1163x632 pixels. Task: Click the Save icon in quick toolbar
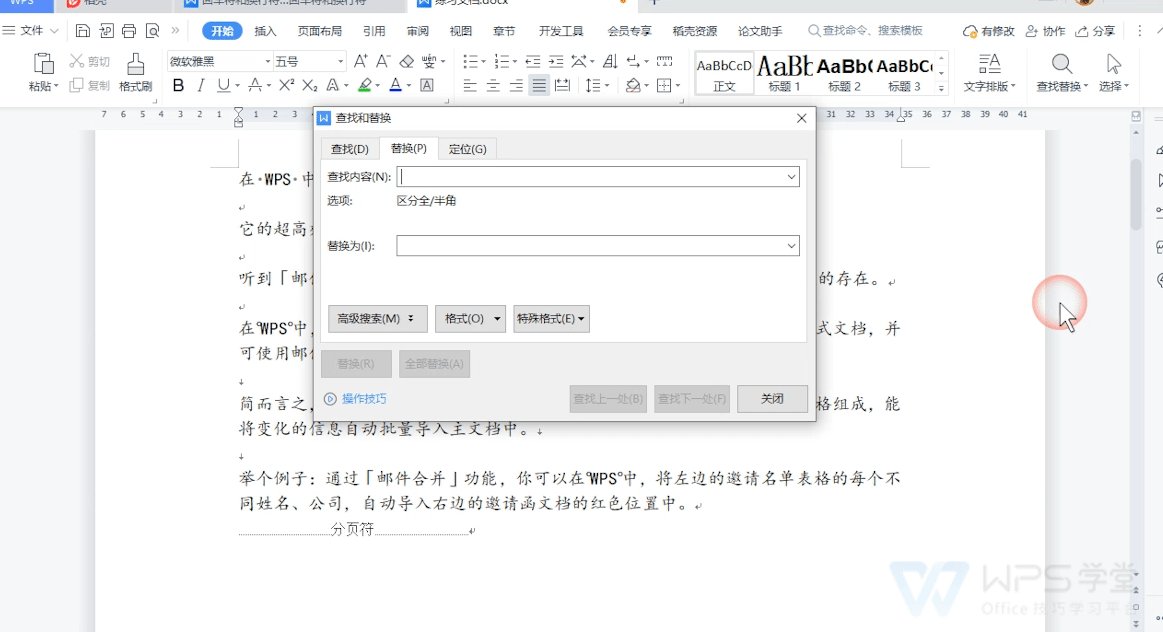pyautogui.click(x=83, y=30)
